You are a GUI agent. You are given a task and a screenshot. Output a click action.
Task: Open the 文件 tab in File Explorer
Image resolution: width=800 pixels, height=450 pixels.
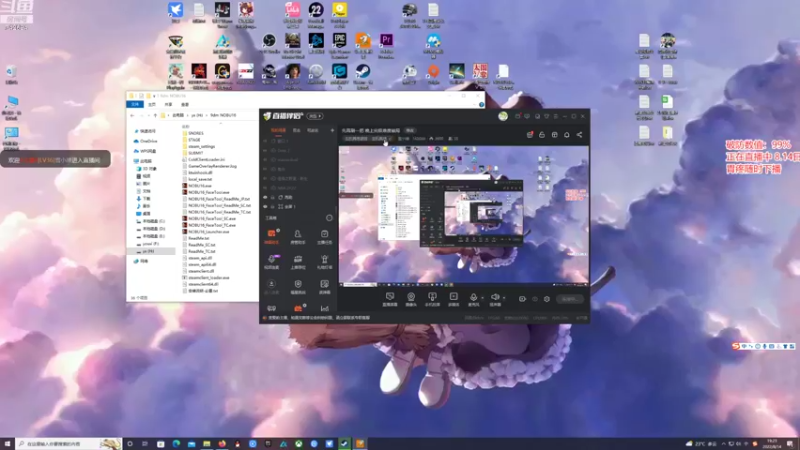(x=135, y=104)
